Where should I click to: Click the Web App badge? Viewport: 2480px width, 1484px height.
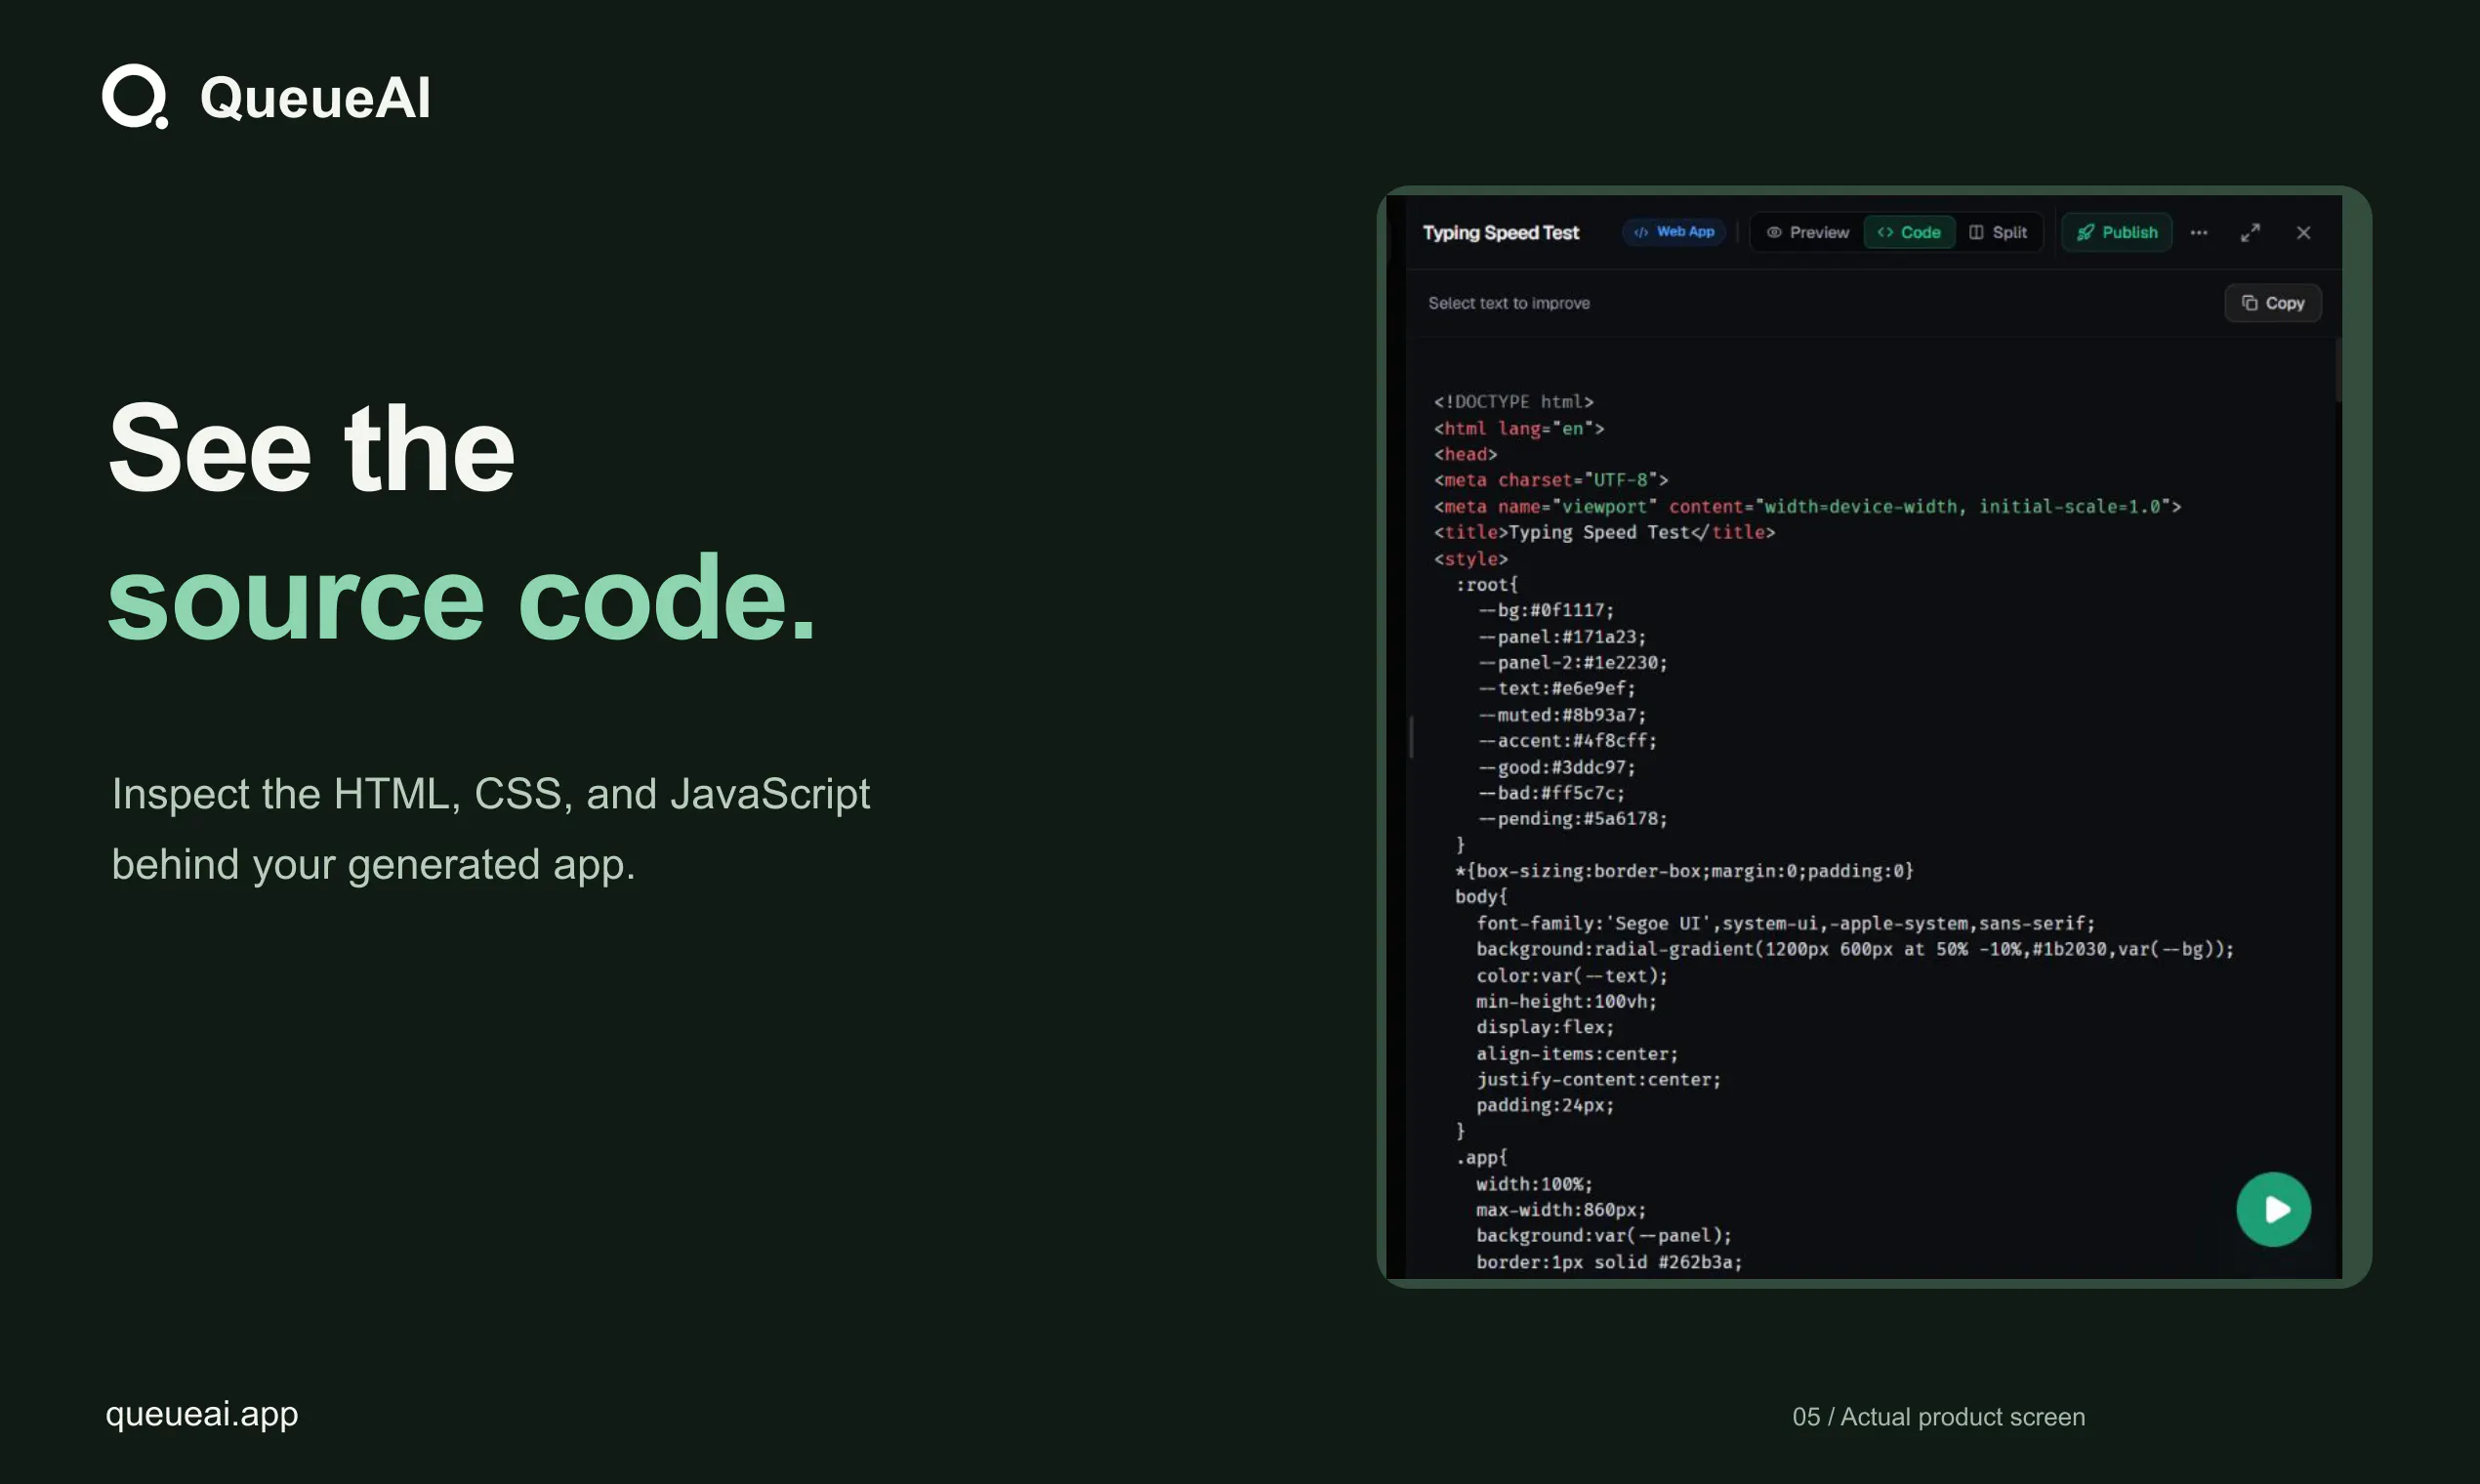(1673, 232)
